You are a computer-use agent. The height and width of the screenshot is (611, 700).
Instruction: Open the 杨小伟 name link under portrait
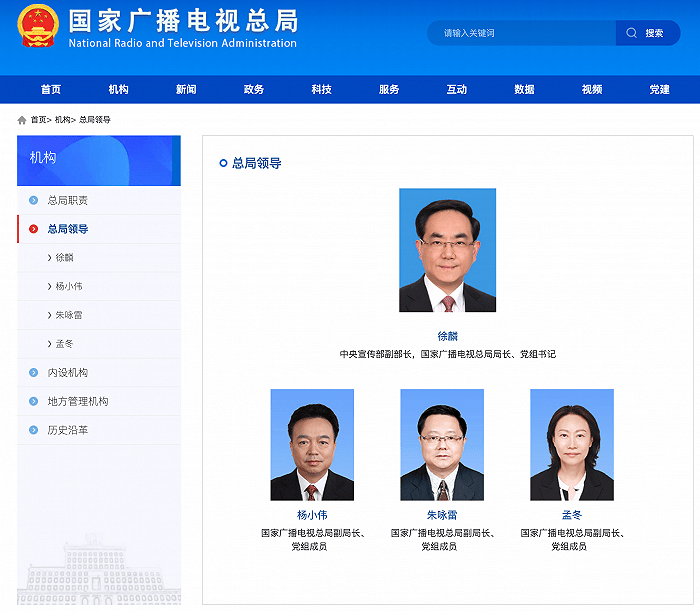pos(312,515)
